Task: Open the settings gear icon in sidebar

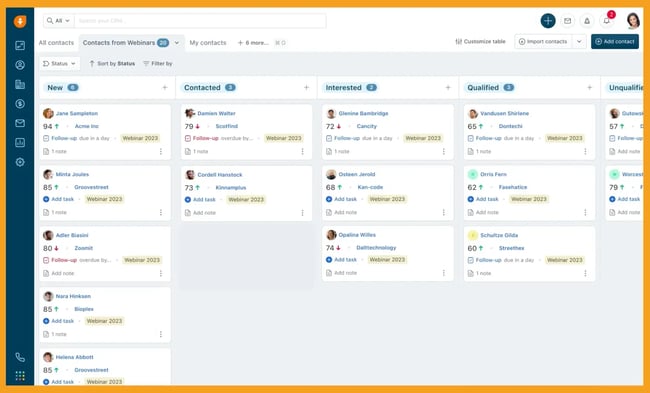Action: click(20, 162)
